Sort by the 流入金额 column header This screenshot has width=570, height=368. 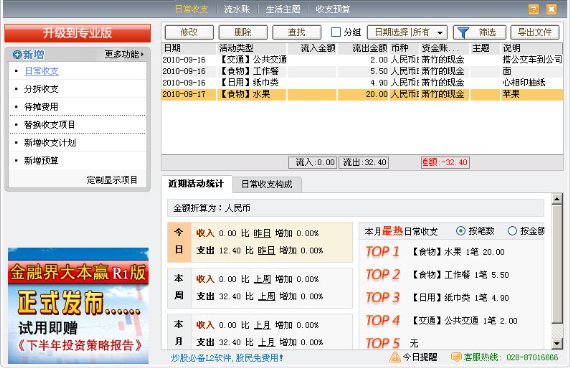[312, 48]
